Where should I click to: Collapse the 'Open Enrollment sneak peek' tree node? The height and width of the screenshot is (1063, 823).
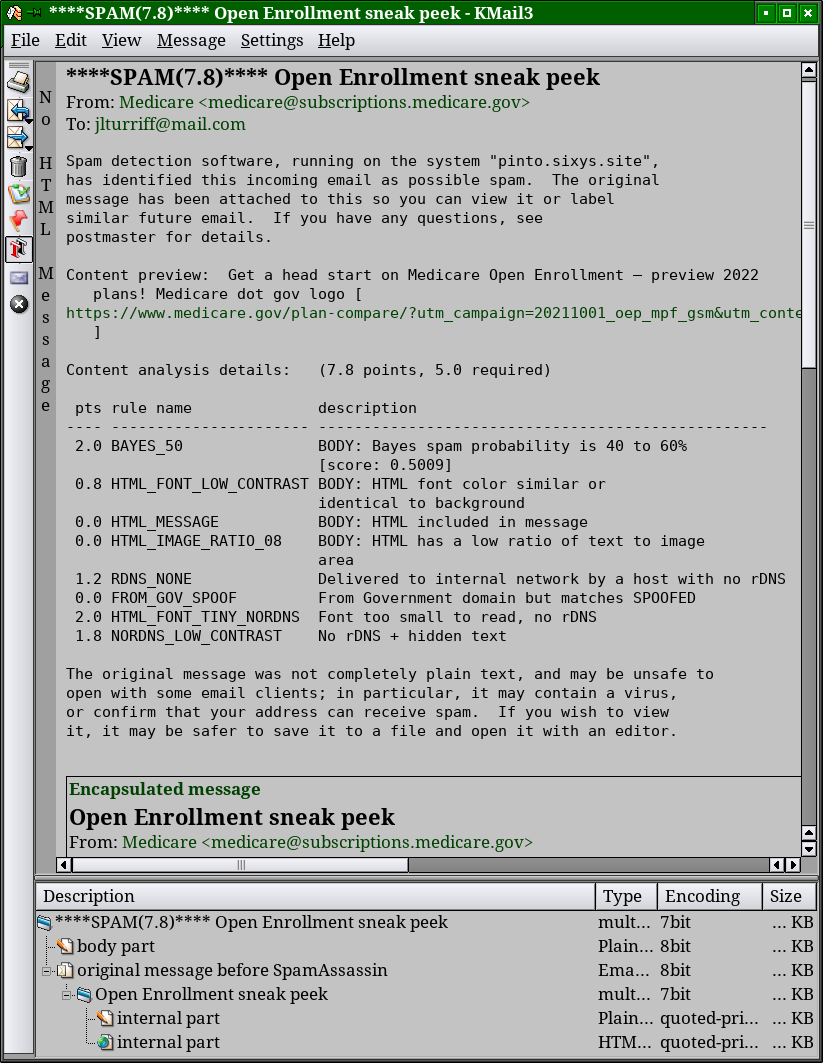coord(66,995)
